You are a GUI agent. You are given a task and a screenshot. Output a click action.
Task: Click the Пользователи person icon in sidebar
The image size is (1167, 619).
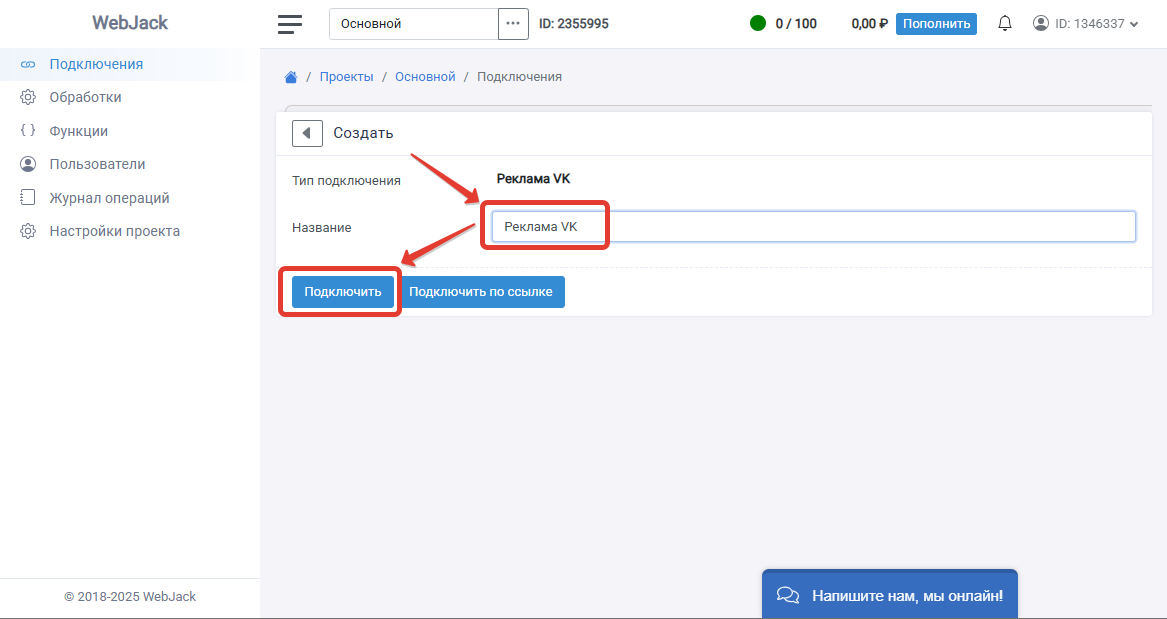click(x=28, y=164)
